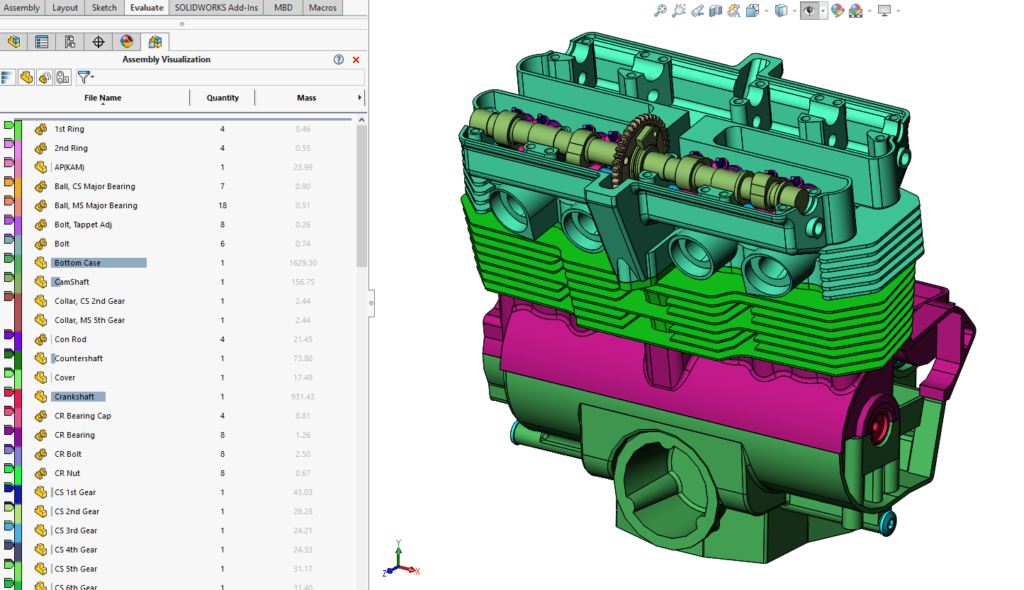Click the part icon beside Ball, MS Major Bearing
1024x590 pixels.
pos(40,205)
